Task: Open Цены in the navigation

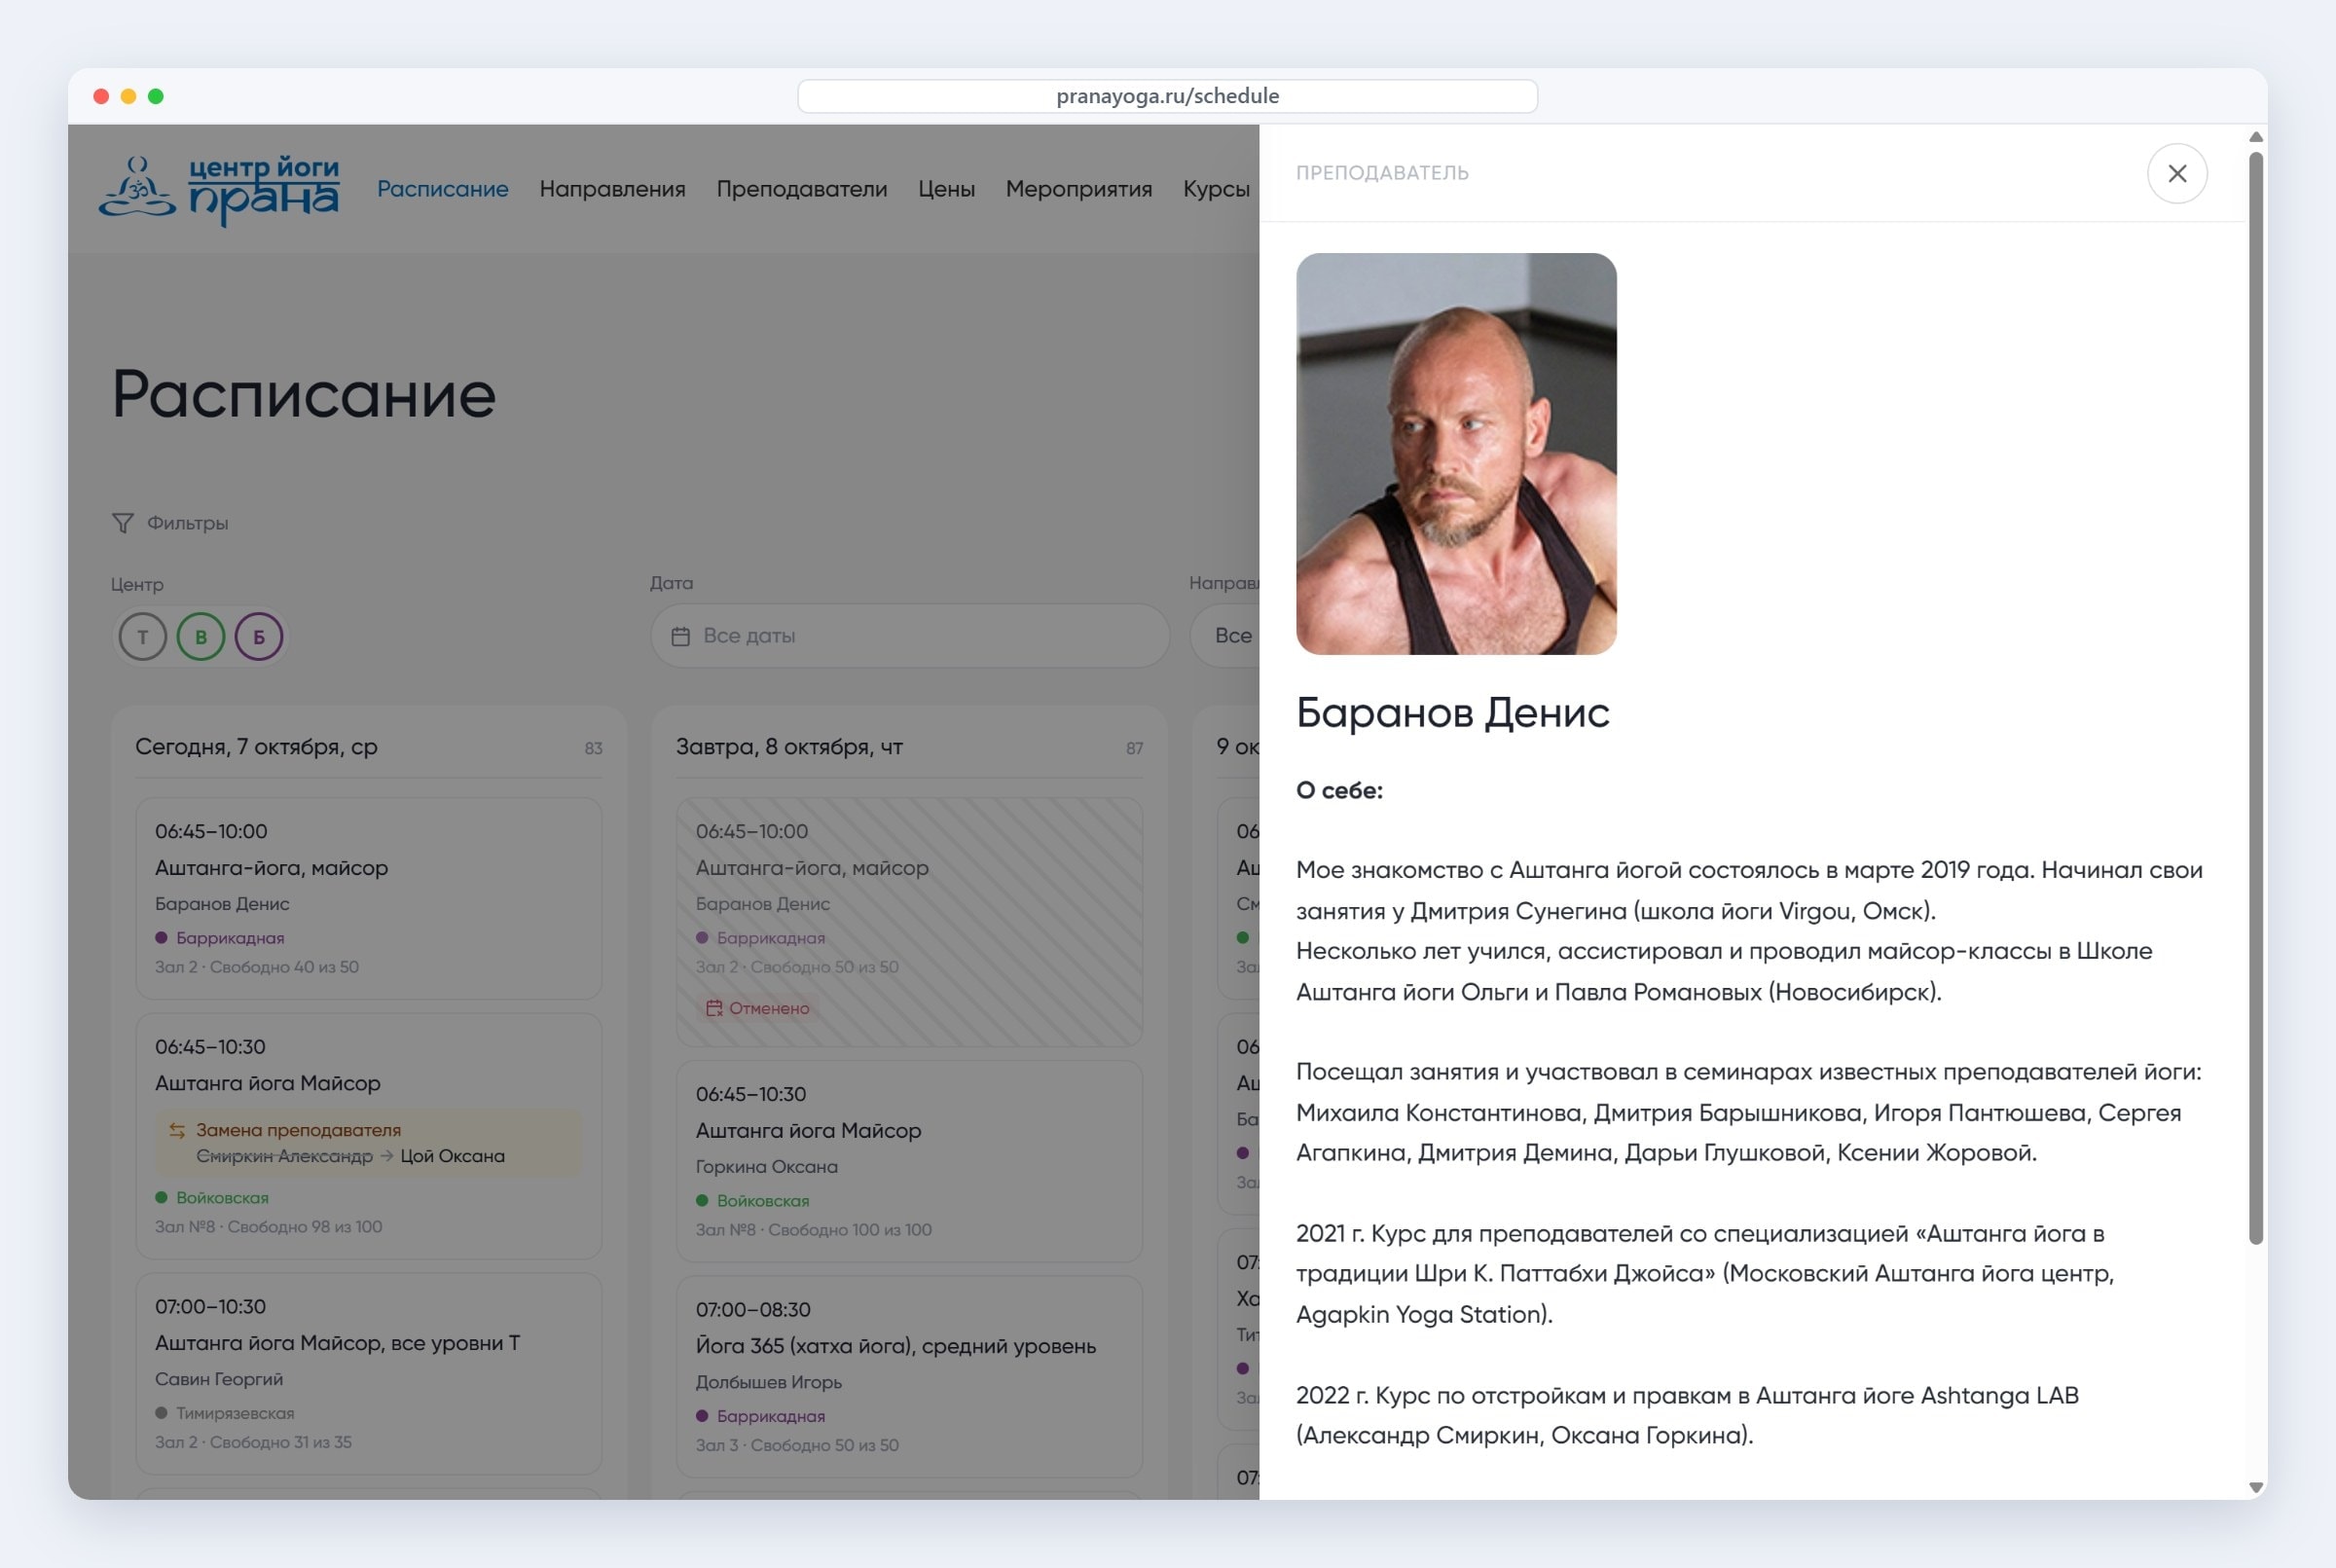Action: [946, 189]
